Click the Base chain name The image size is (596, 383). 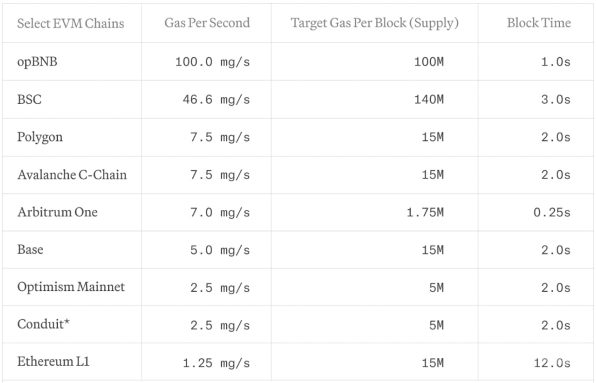30,250
